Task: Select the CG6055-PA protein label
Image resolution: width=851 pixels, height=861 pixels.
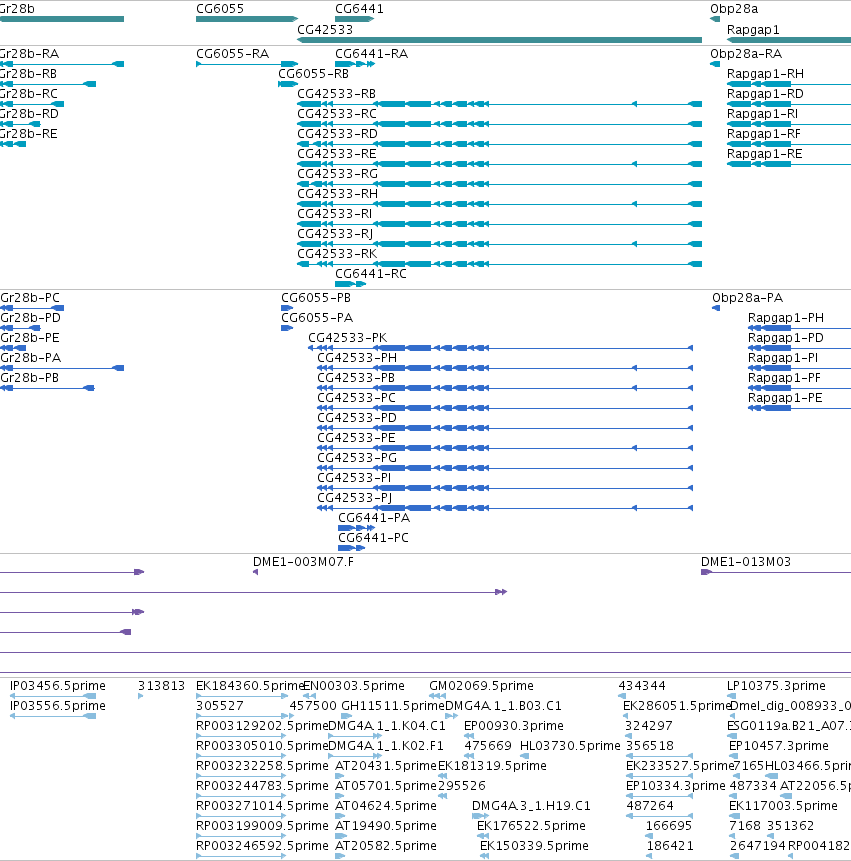Action: coord(317,318)
